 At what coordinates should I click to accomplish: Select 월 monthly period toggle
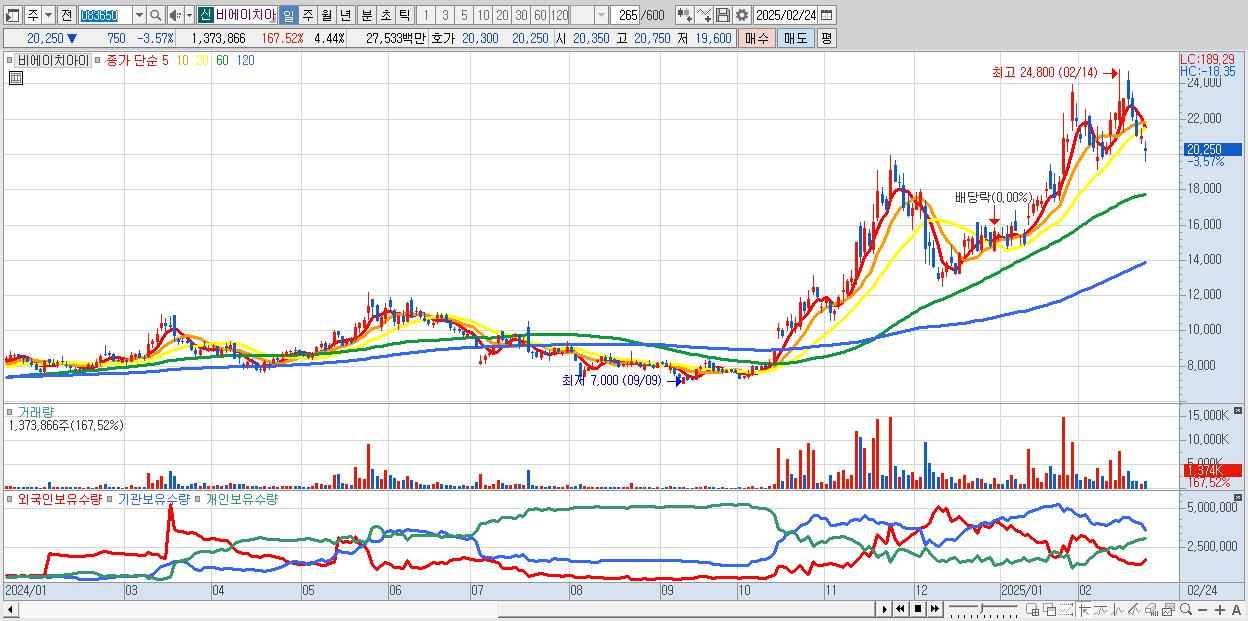click(326, 15)
